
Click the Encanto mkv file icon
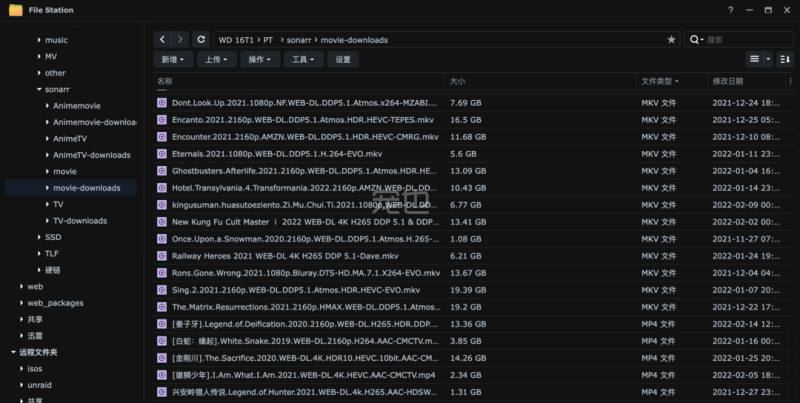(x=162, y=119)
